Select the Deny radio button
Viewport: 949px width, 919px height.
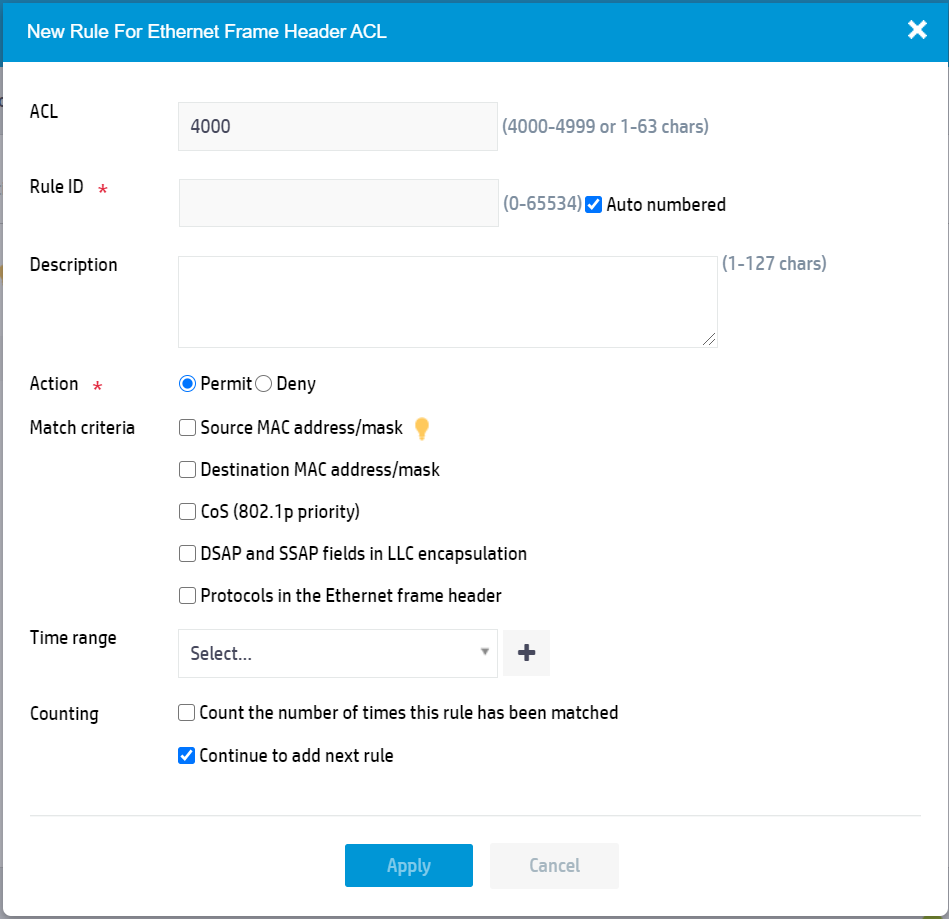(263, 384)
